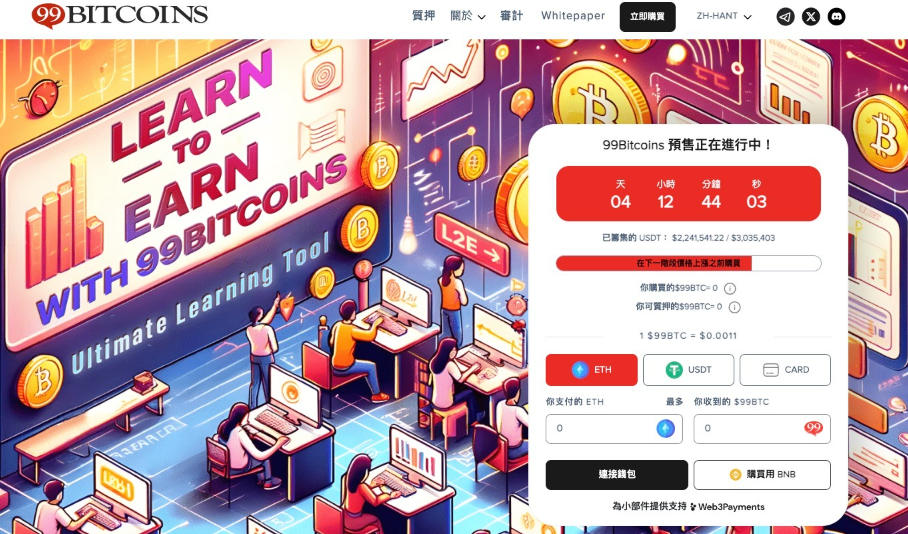Viewport: 908px width, 534px height.
Task: Open the ZH-HANT language dropdown
Action: (724, 16)
